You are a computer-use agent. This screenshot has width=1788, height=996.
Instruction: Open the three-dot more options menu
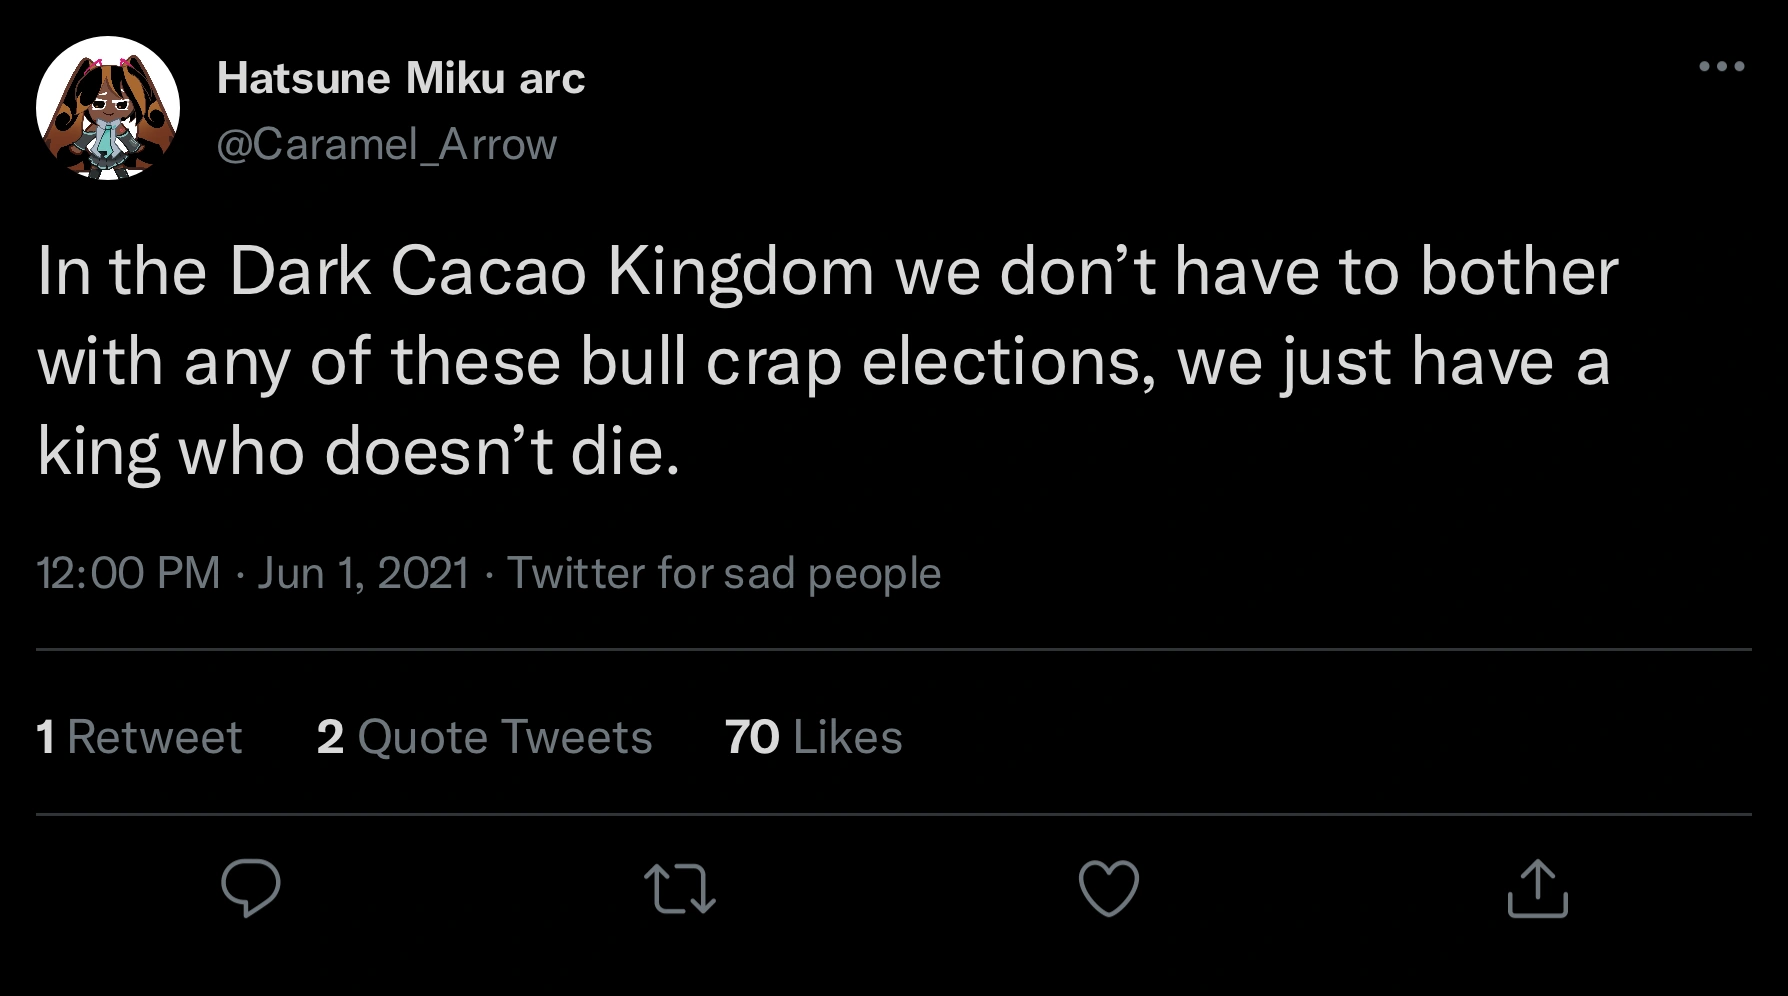1721,67
